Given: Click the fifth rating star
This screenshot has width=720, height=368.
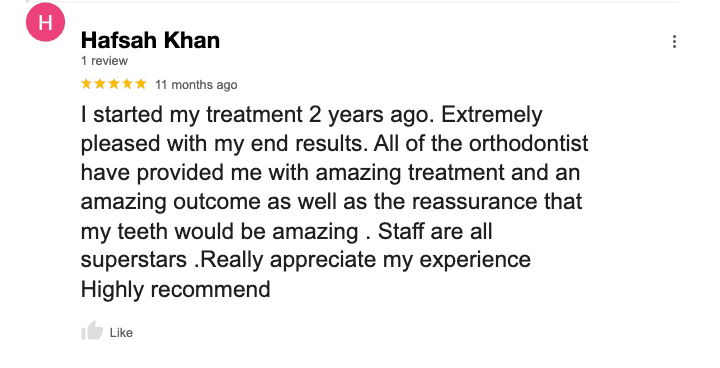Looking at the screenshot, I should coord(141,84).
